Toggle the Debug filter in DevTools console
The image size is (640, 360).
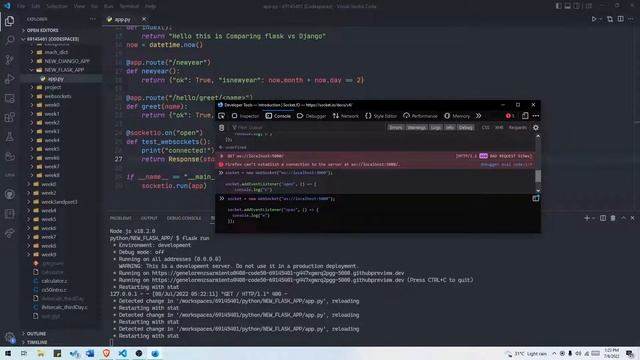(465, 128)
